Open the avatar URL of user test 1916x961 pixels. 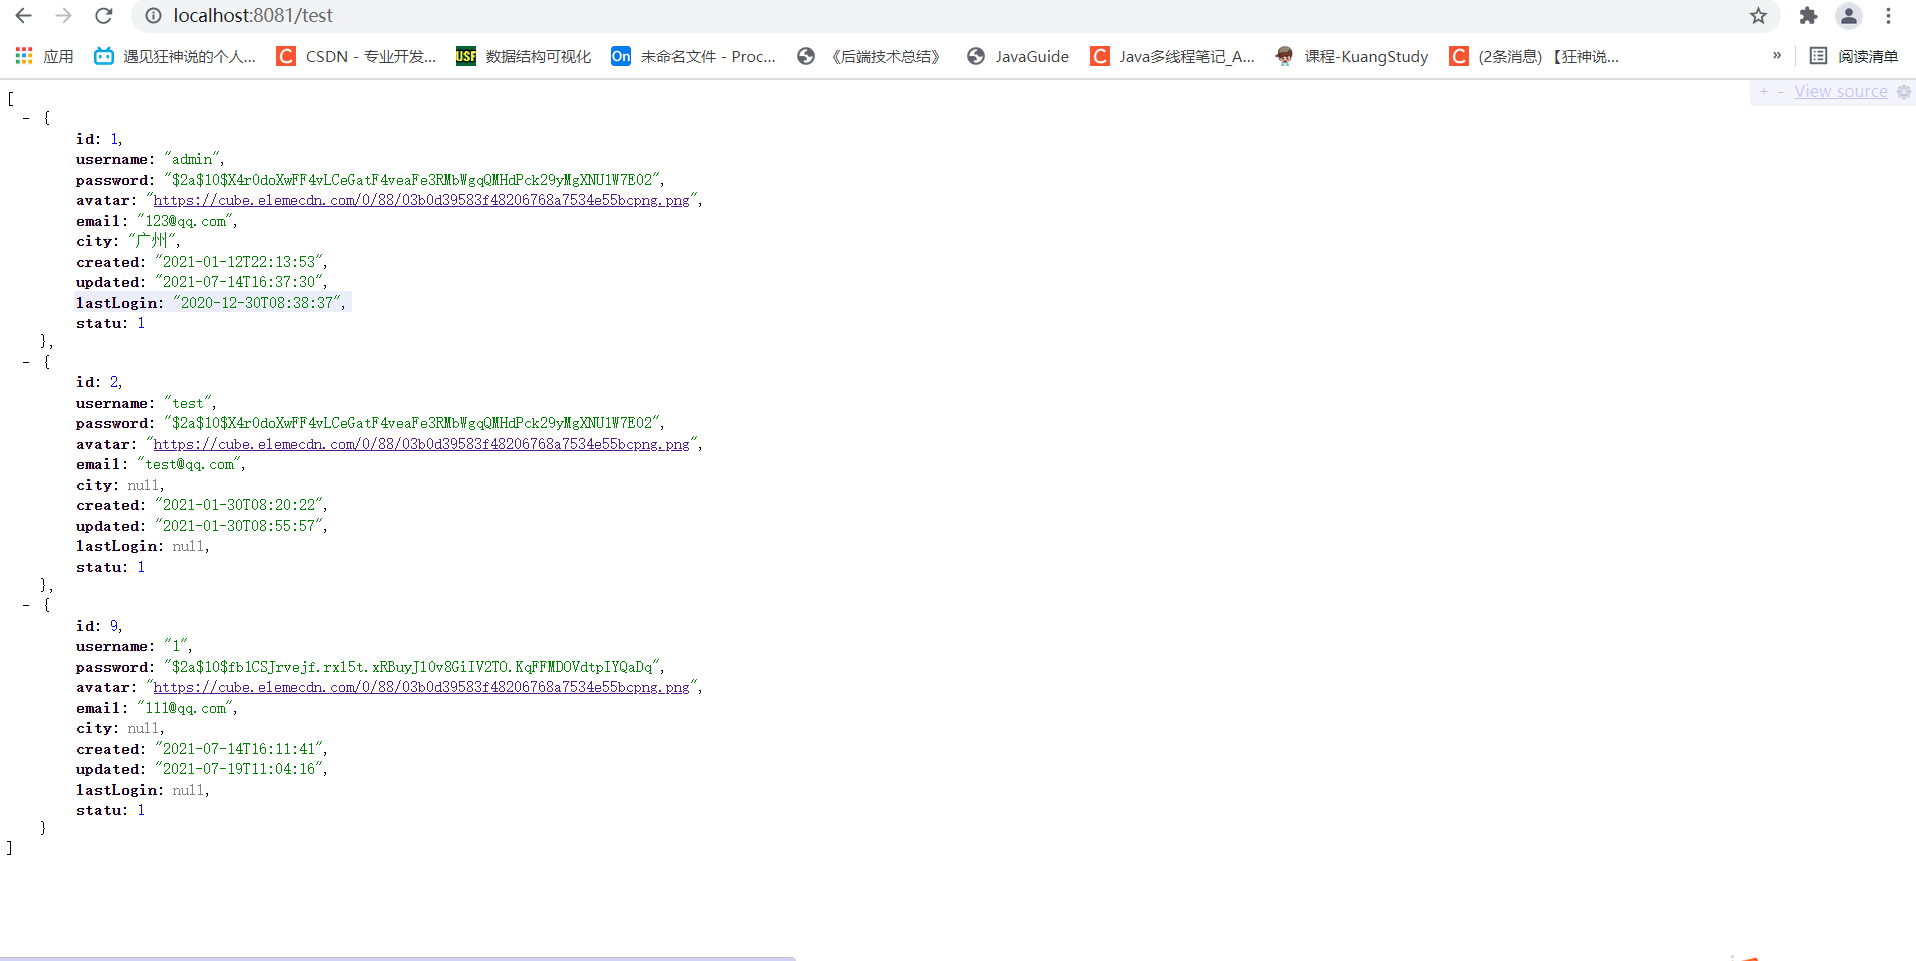pos(421,444)
